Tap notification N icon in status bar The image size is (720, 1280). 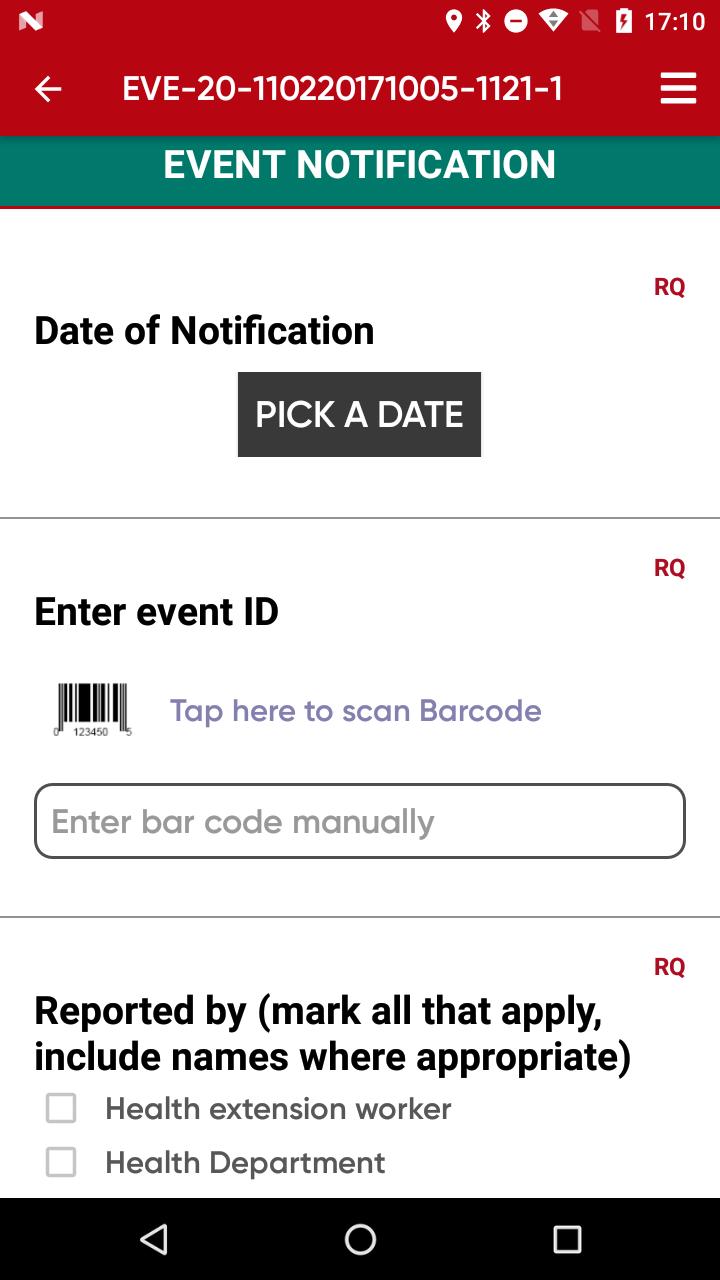point(31,21)
